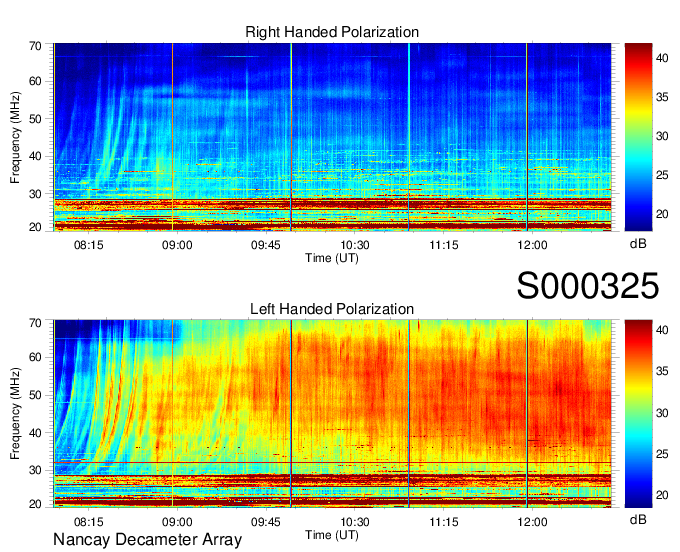The image size is (680, 552).
Task: Click the 70 MHz tick on the upper plot
Action: [35, 46]
